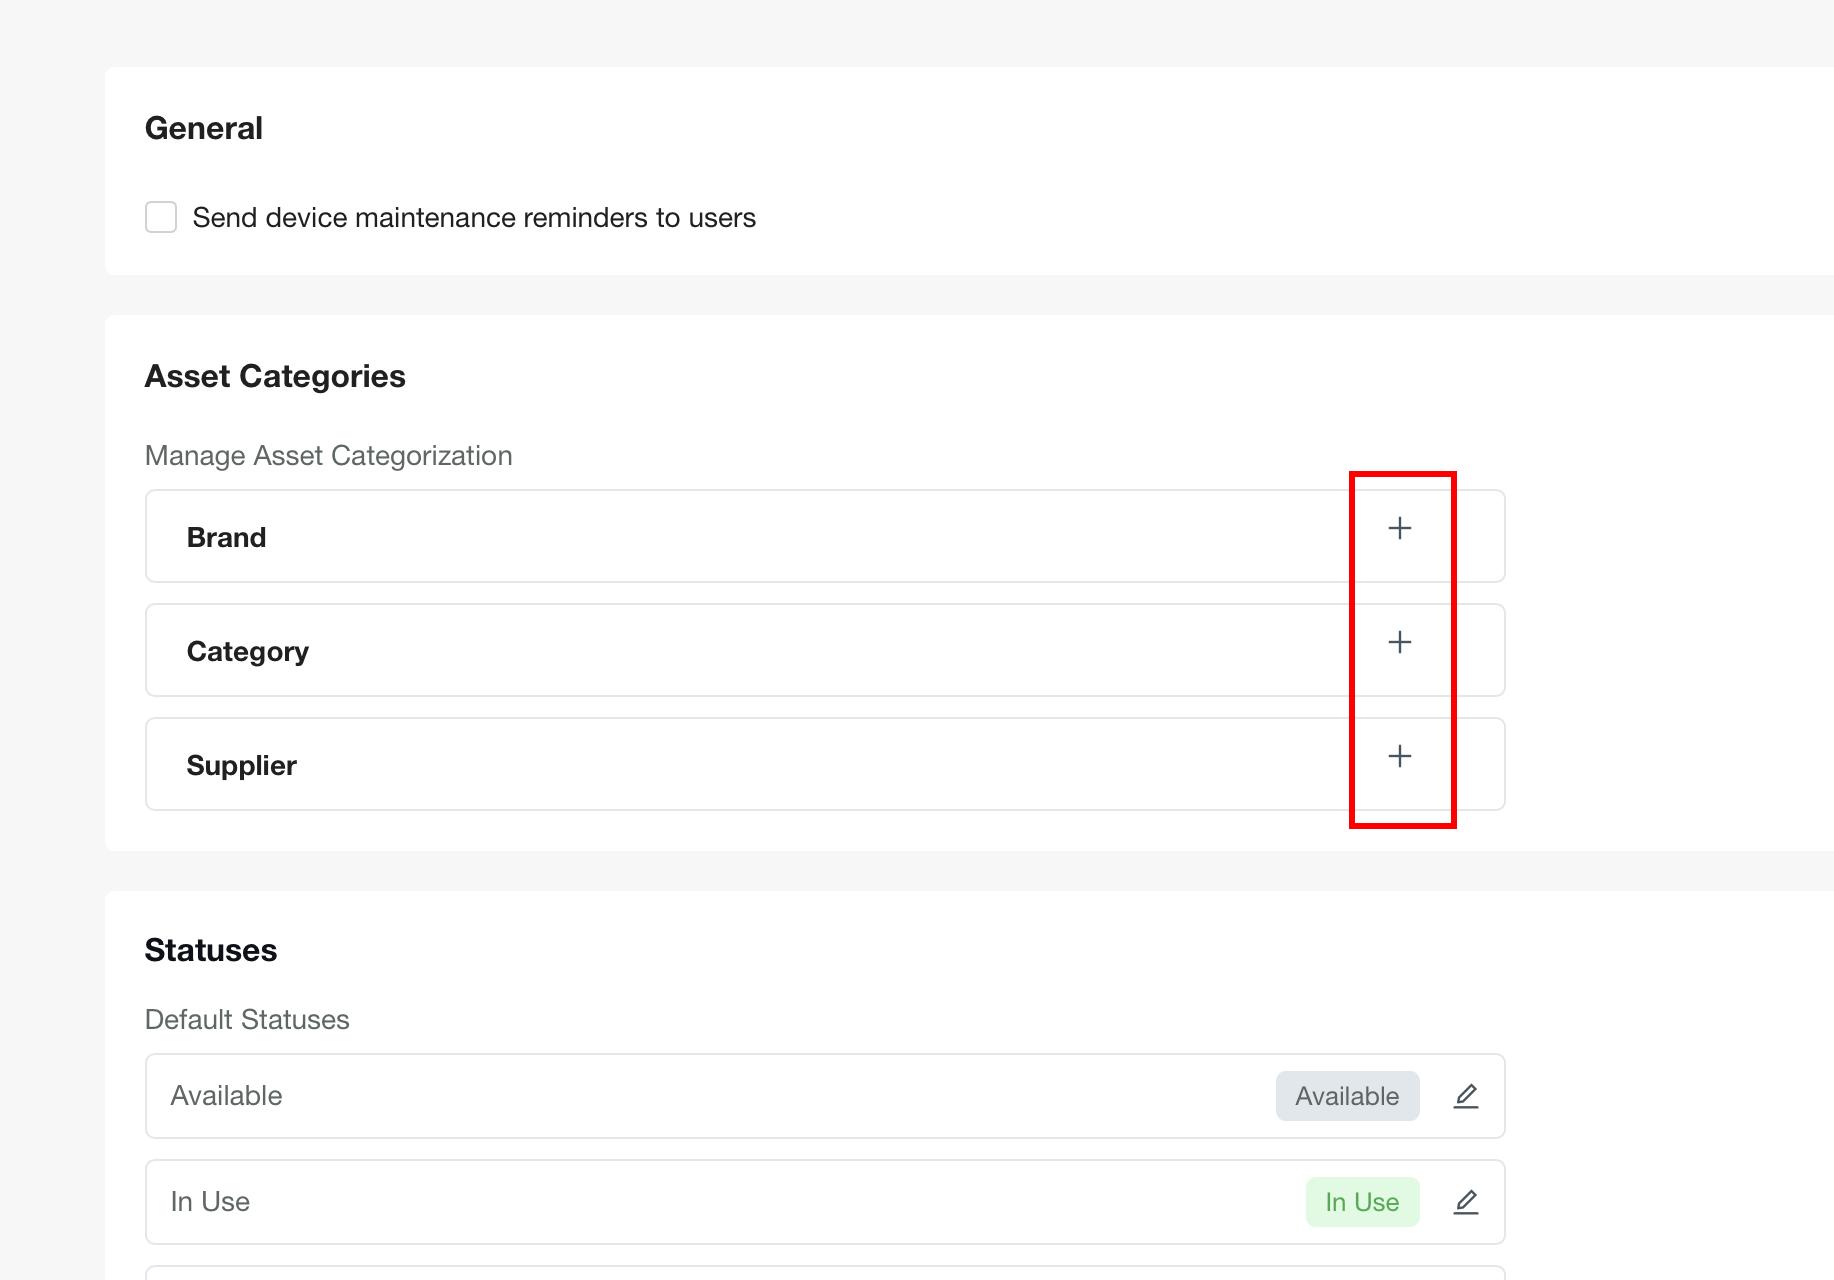Click the plus icon beside Supplier

pos(1400,756)
